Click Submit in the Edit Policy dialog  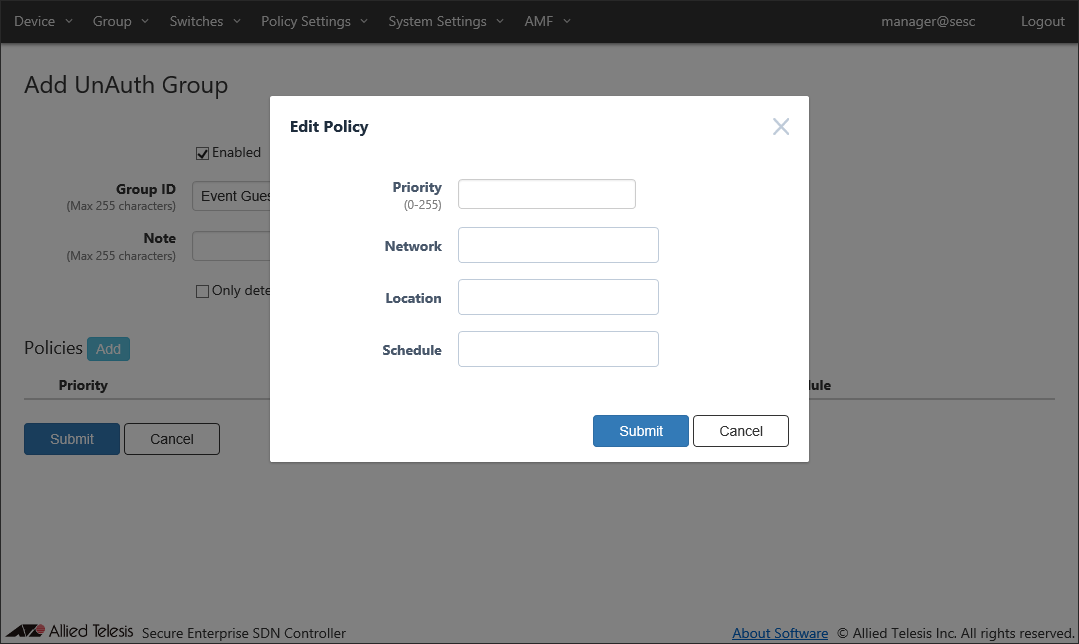tap(640, 431)
